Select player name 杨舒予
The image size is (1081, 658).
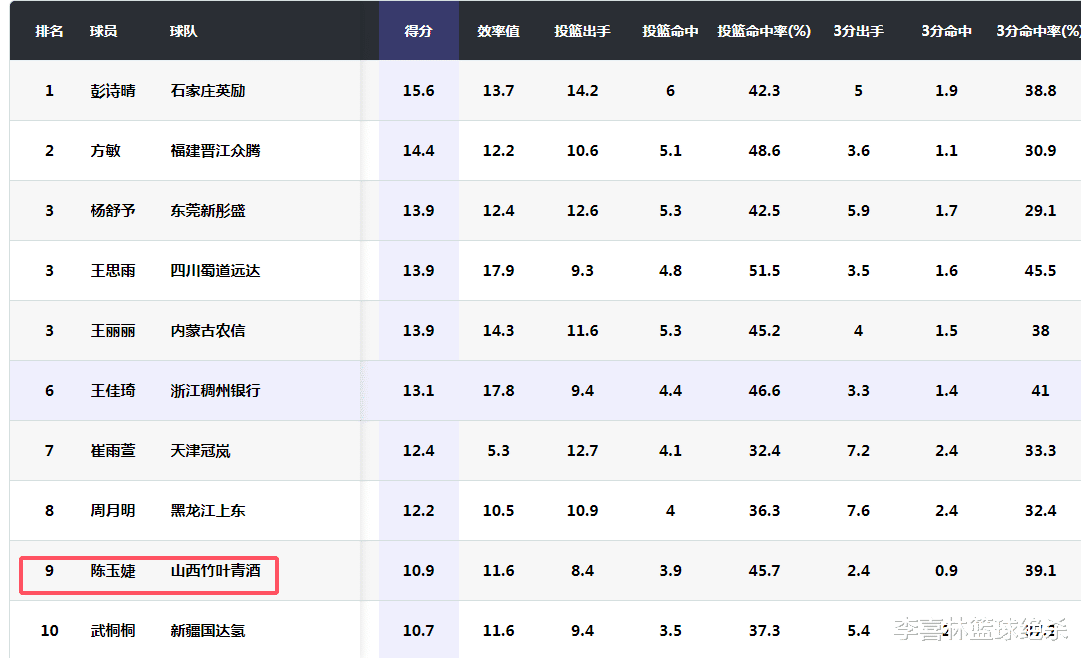[113, 211]
